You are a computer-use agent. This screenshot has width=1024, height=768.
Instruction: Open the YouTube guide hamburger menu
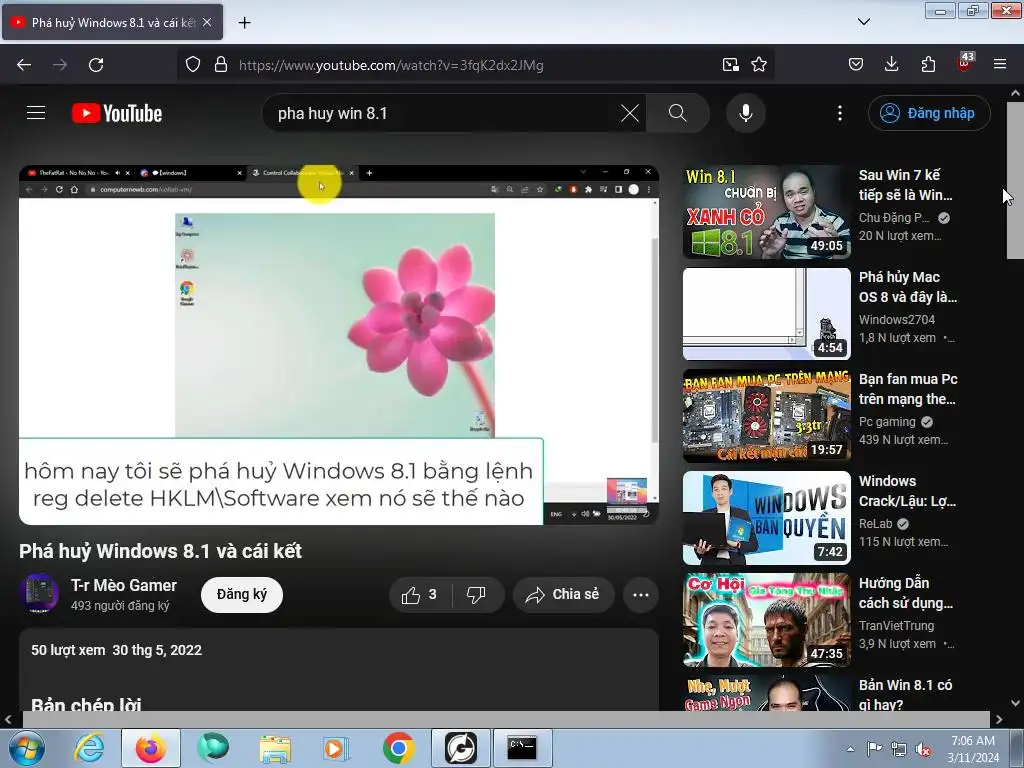click(x=36, y=113)
